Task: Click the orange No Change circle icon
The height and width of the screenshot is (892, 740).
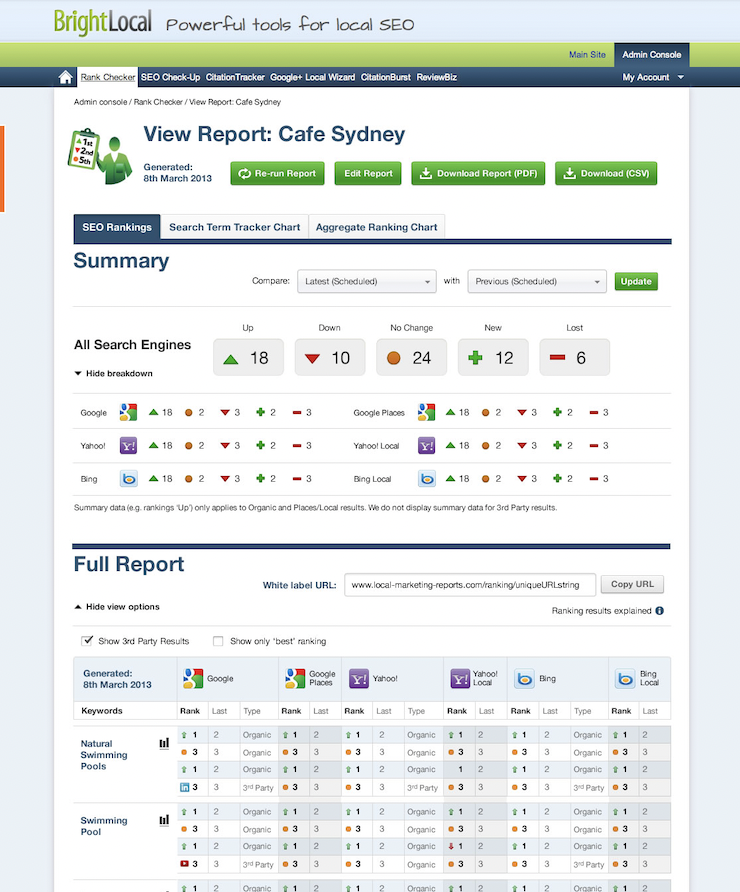Action: [394, 358]
